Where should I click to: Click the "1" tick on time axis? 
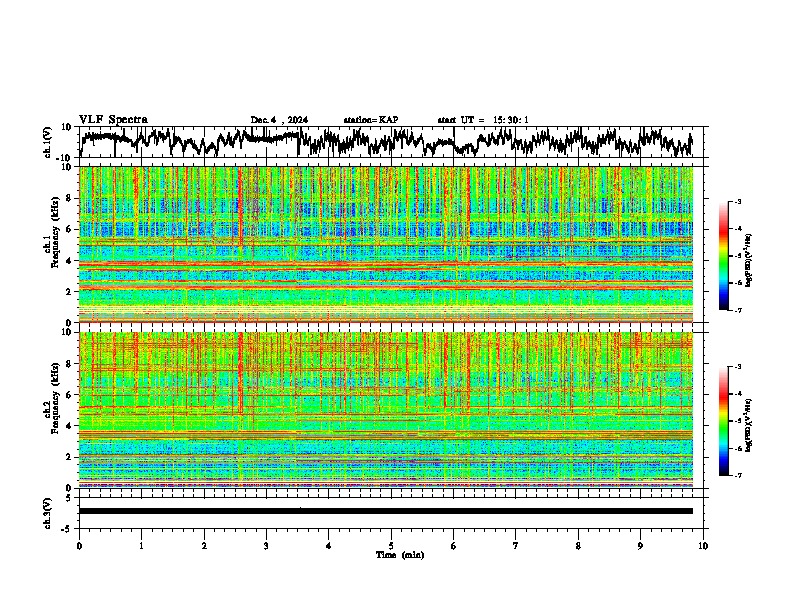pos(141,546)
